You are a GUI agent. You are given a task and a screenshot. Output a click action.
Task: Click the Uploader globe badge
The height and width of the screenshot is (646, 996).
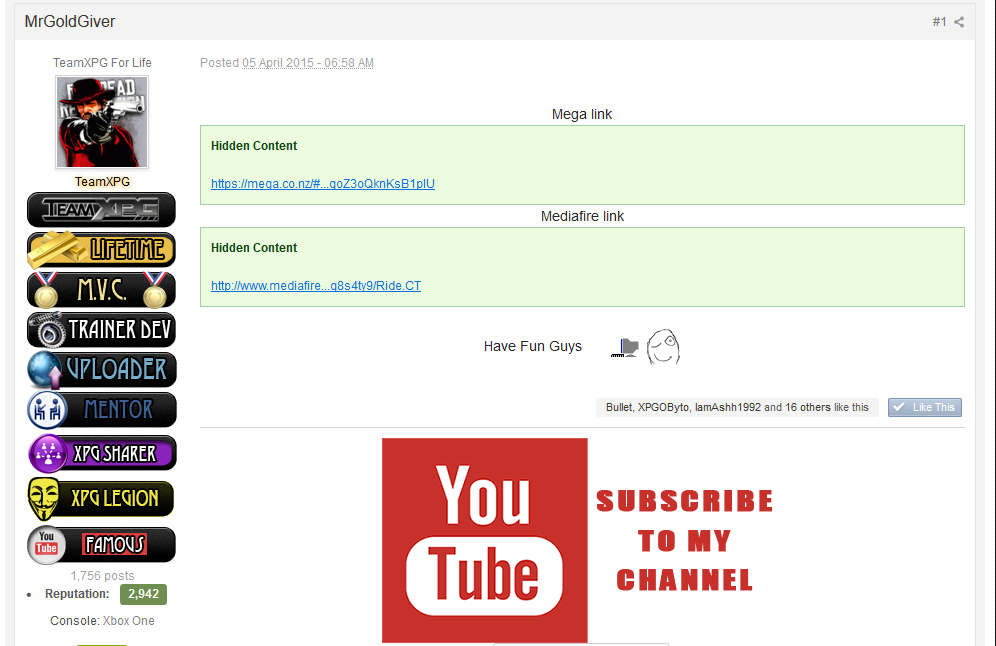tap(102, 370)
